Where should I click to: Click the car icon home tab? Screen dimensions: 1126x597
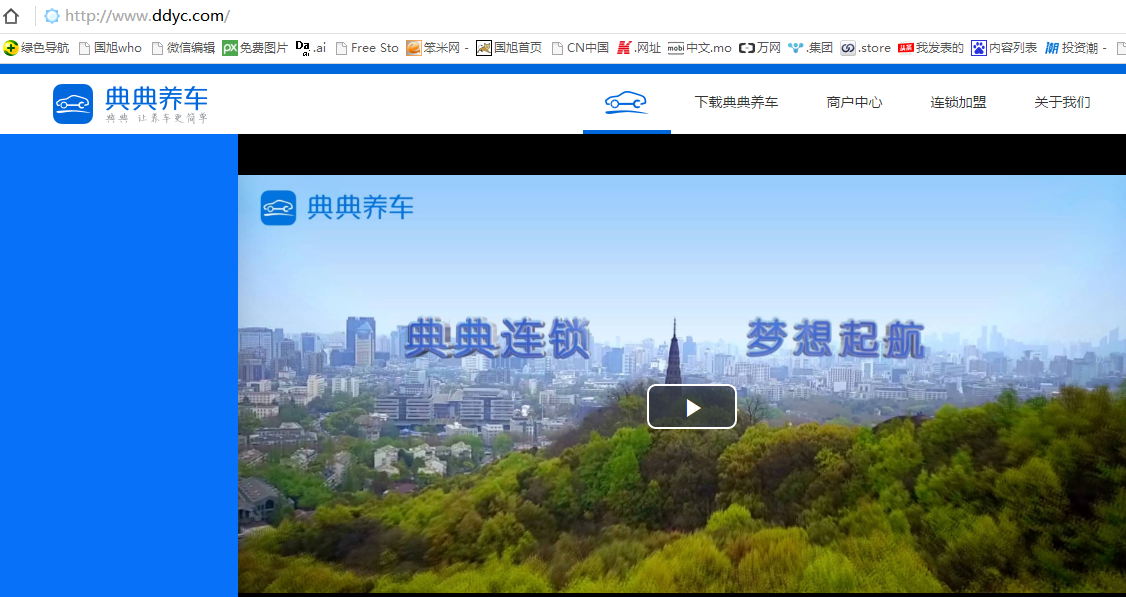click(x=626, y=102)
